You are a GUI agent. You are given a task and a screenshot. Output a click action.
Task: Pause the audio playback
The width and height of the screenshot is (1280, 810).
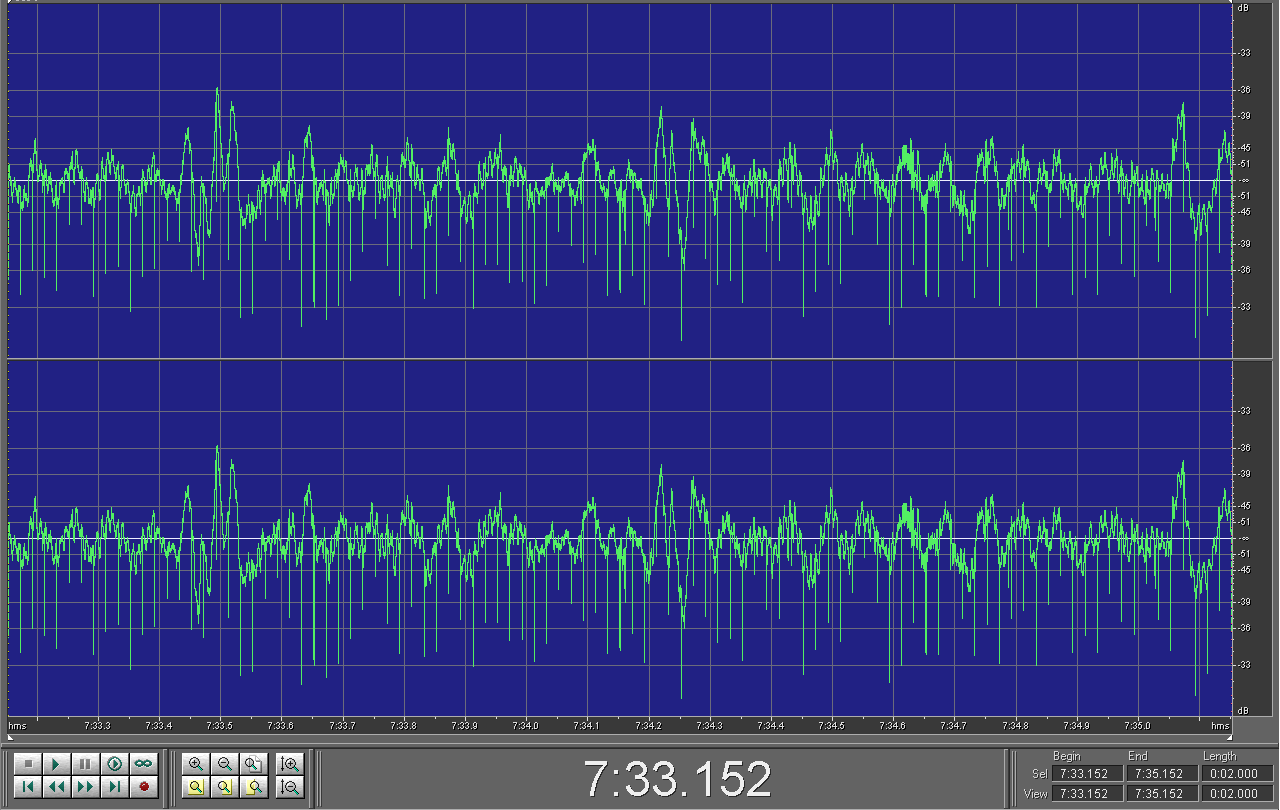click(86, 764)
